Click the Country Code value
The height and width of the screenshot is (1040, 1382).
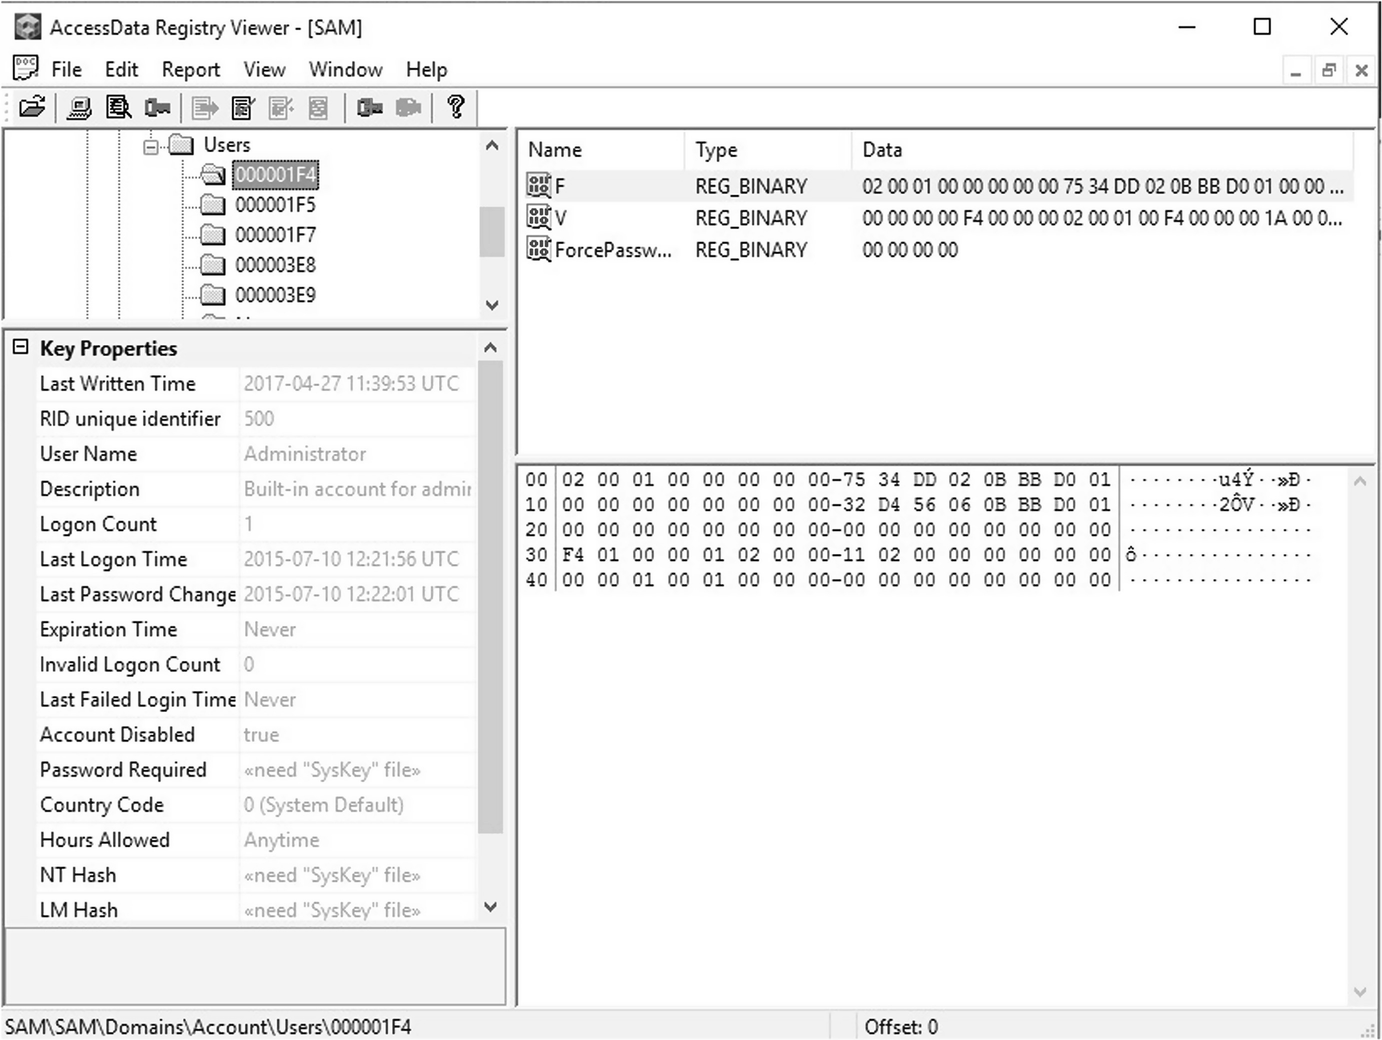pos(324,805)
